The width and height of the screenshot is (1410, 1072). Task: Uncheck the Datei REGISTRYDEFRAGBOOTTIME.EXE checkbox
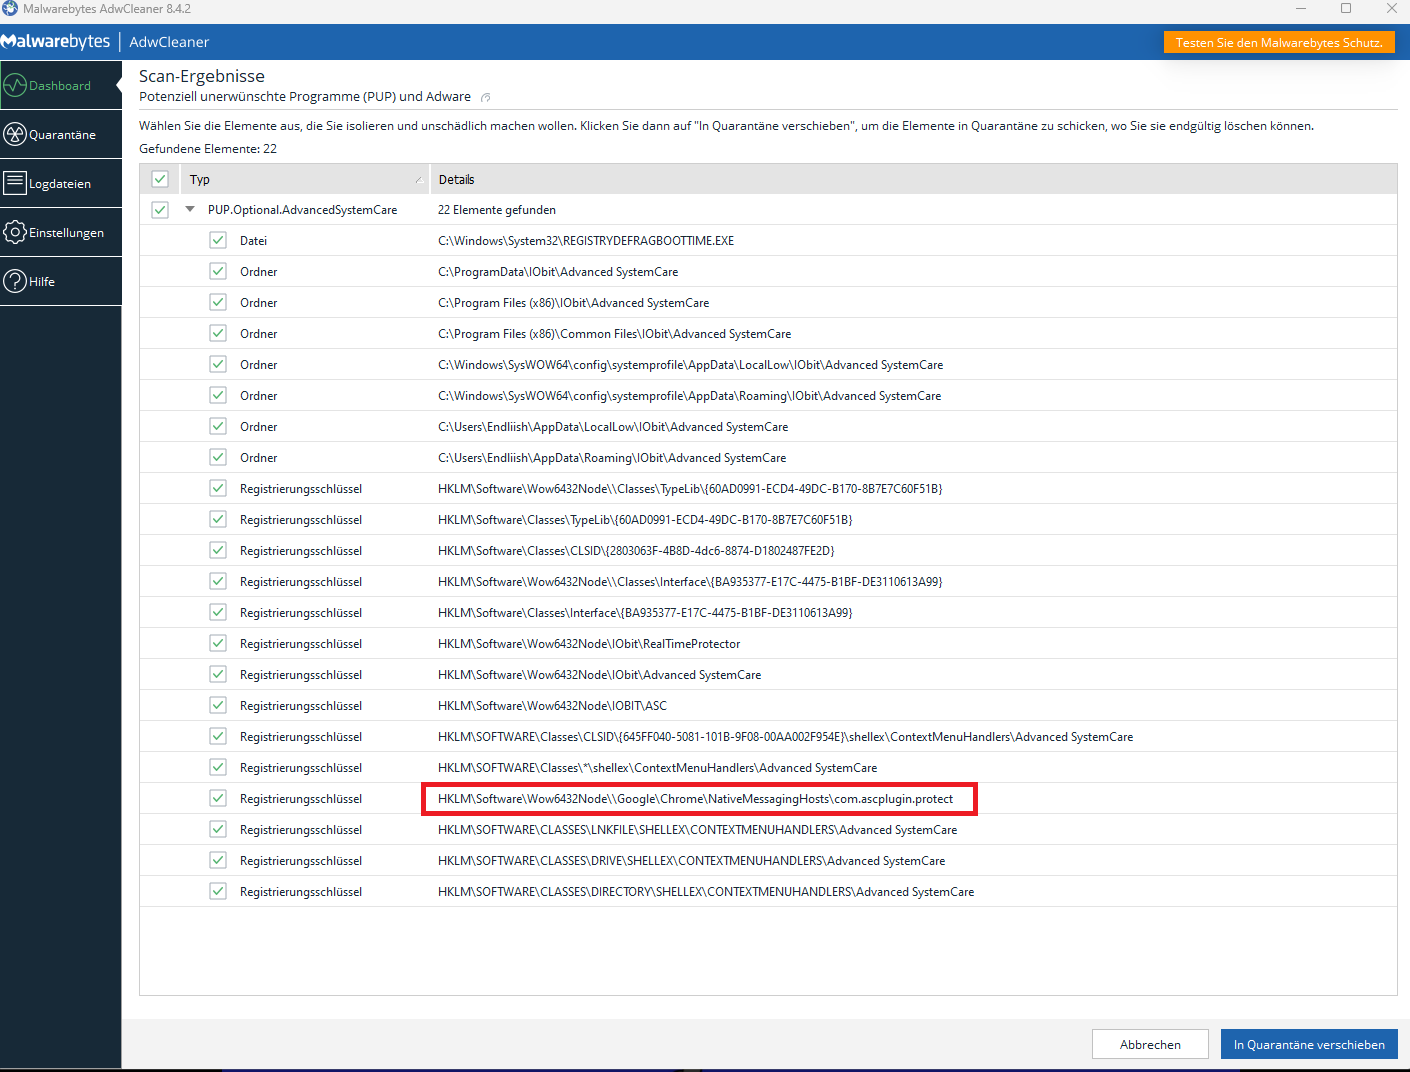tap(218, 240)
